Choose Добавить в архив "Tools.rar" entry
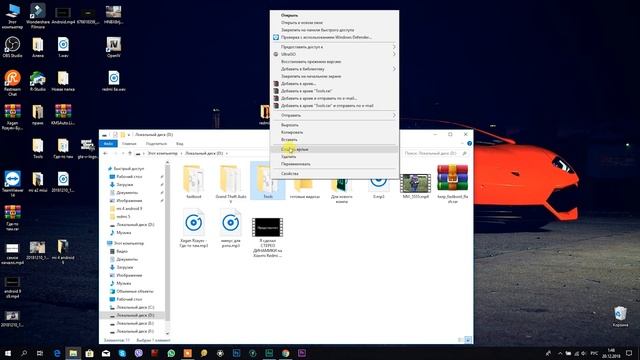This screenshot has height=360, width=640. pos(335,91)
